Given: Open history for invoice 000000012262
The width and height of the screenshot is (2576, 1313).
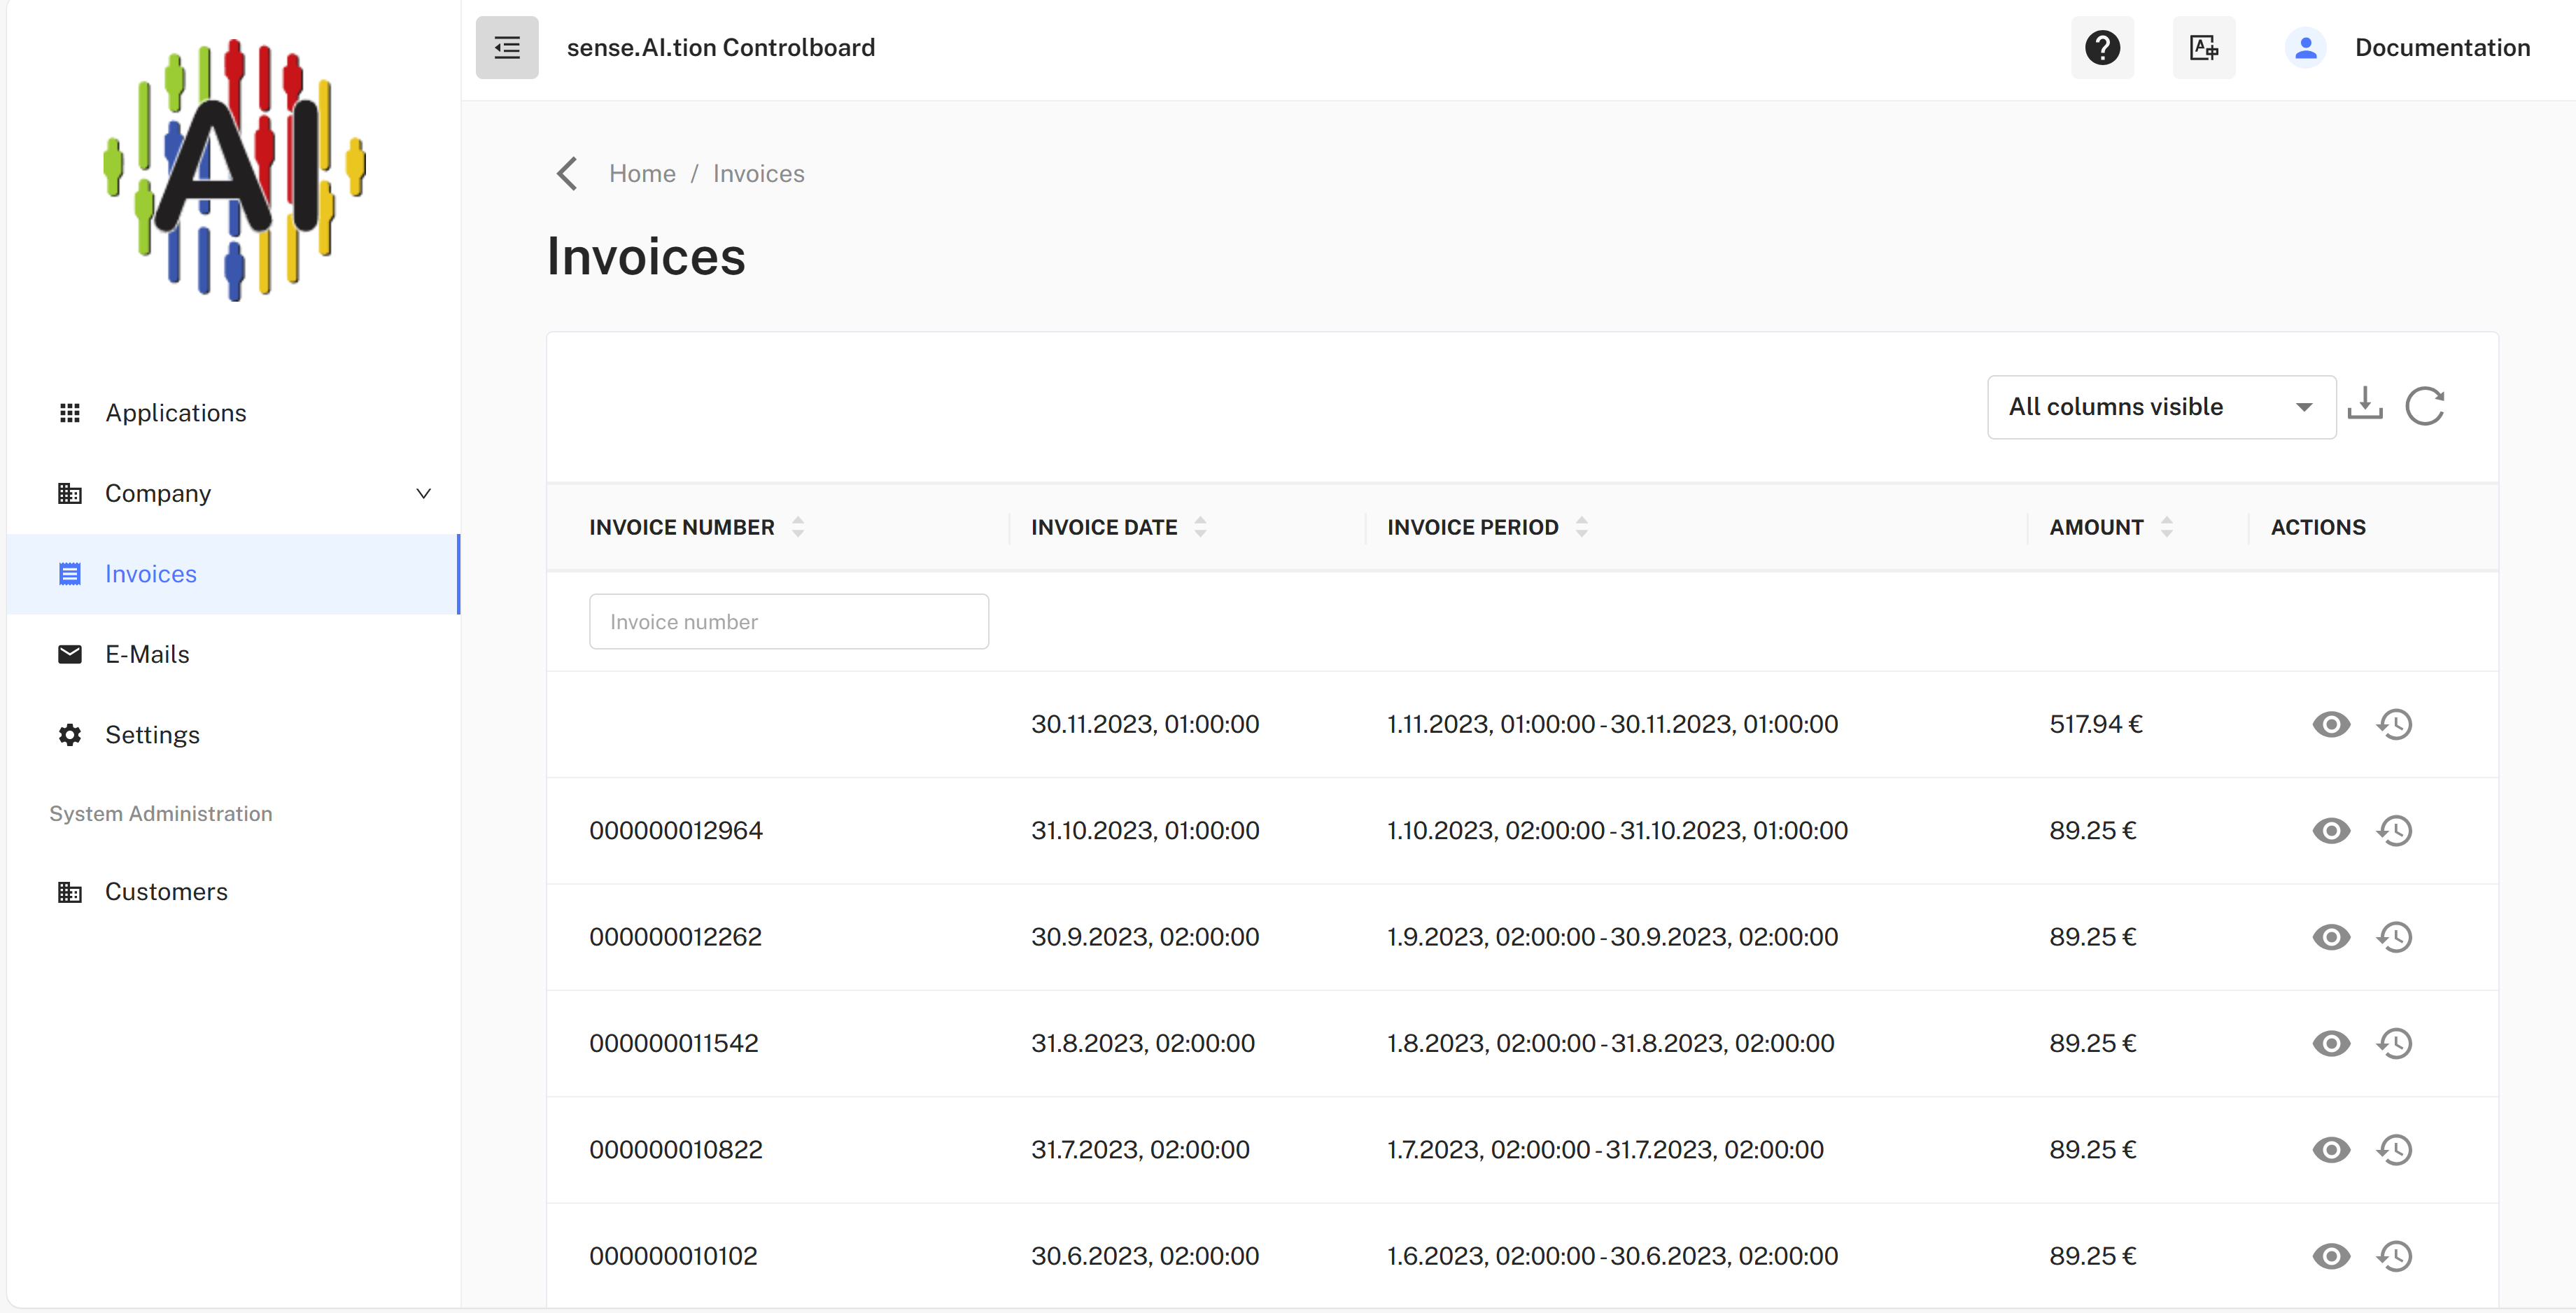Looking at the screenshot, I should point(2395,937).
